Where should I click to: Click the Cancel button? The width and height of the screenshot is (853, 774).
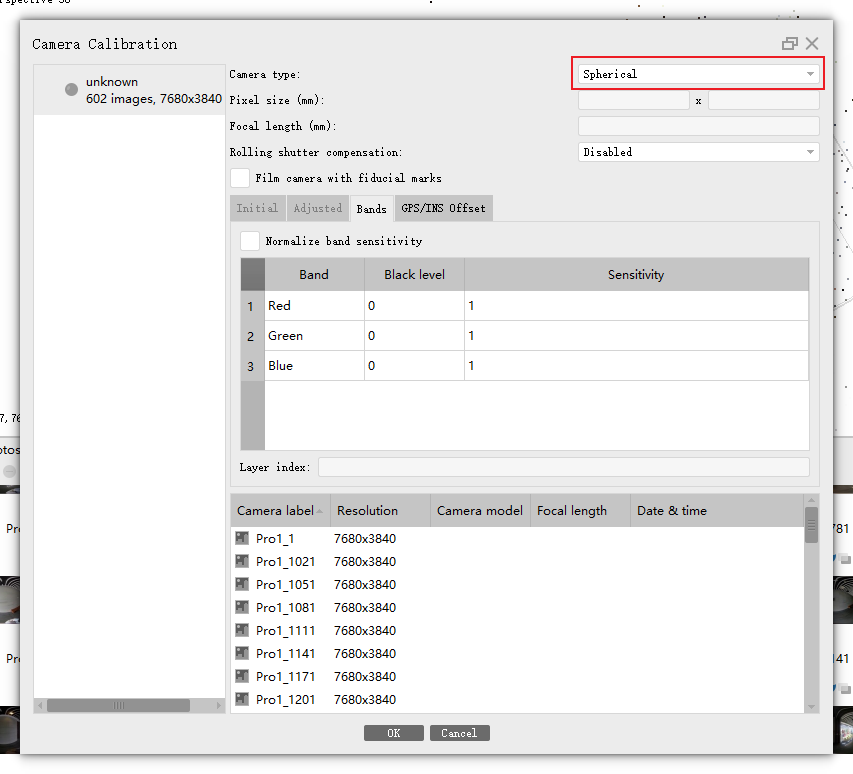(x=460, y=733)
